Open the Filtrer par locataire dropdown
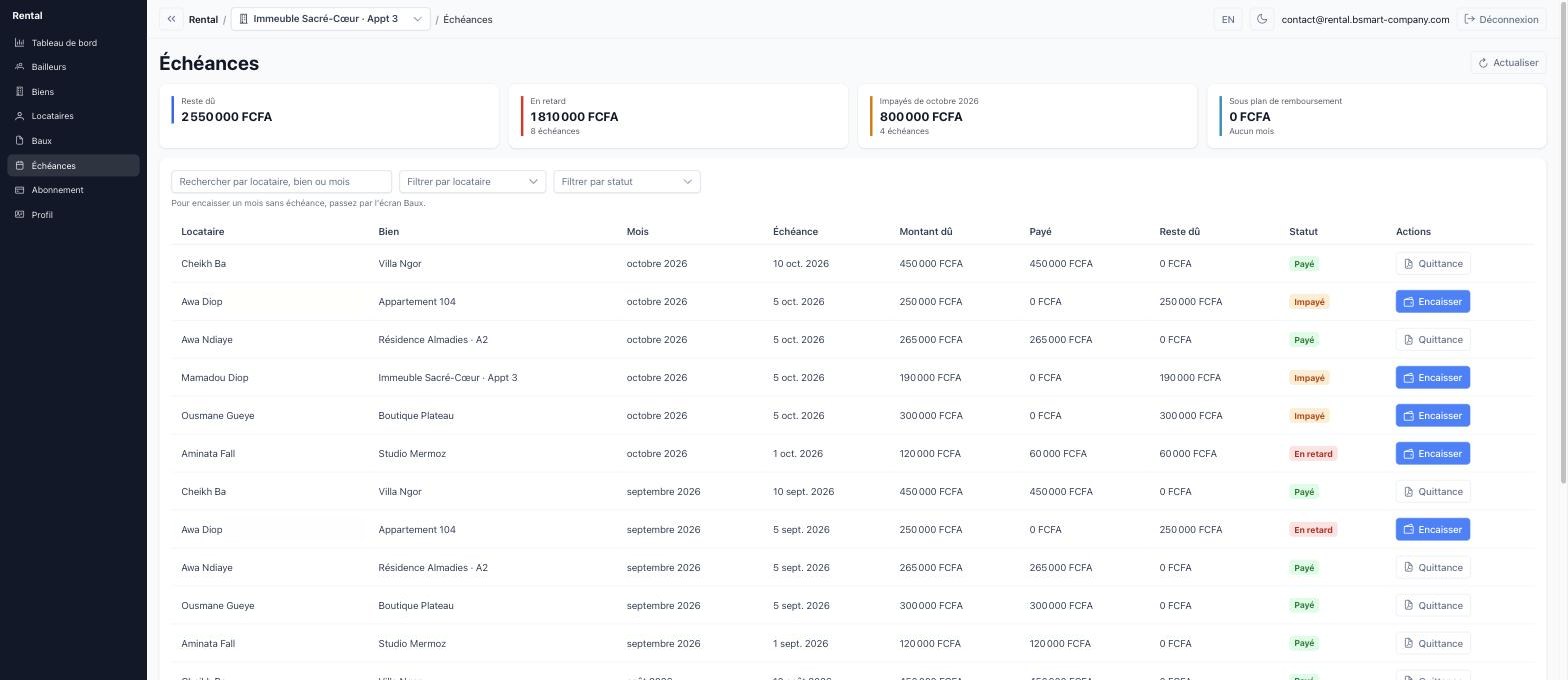The height and width of the screenshot is (680, 1568). point(472,182)
